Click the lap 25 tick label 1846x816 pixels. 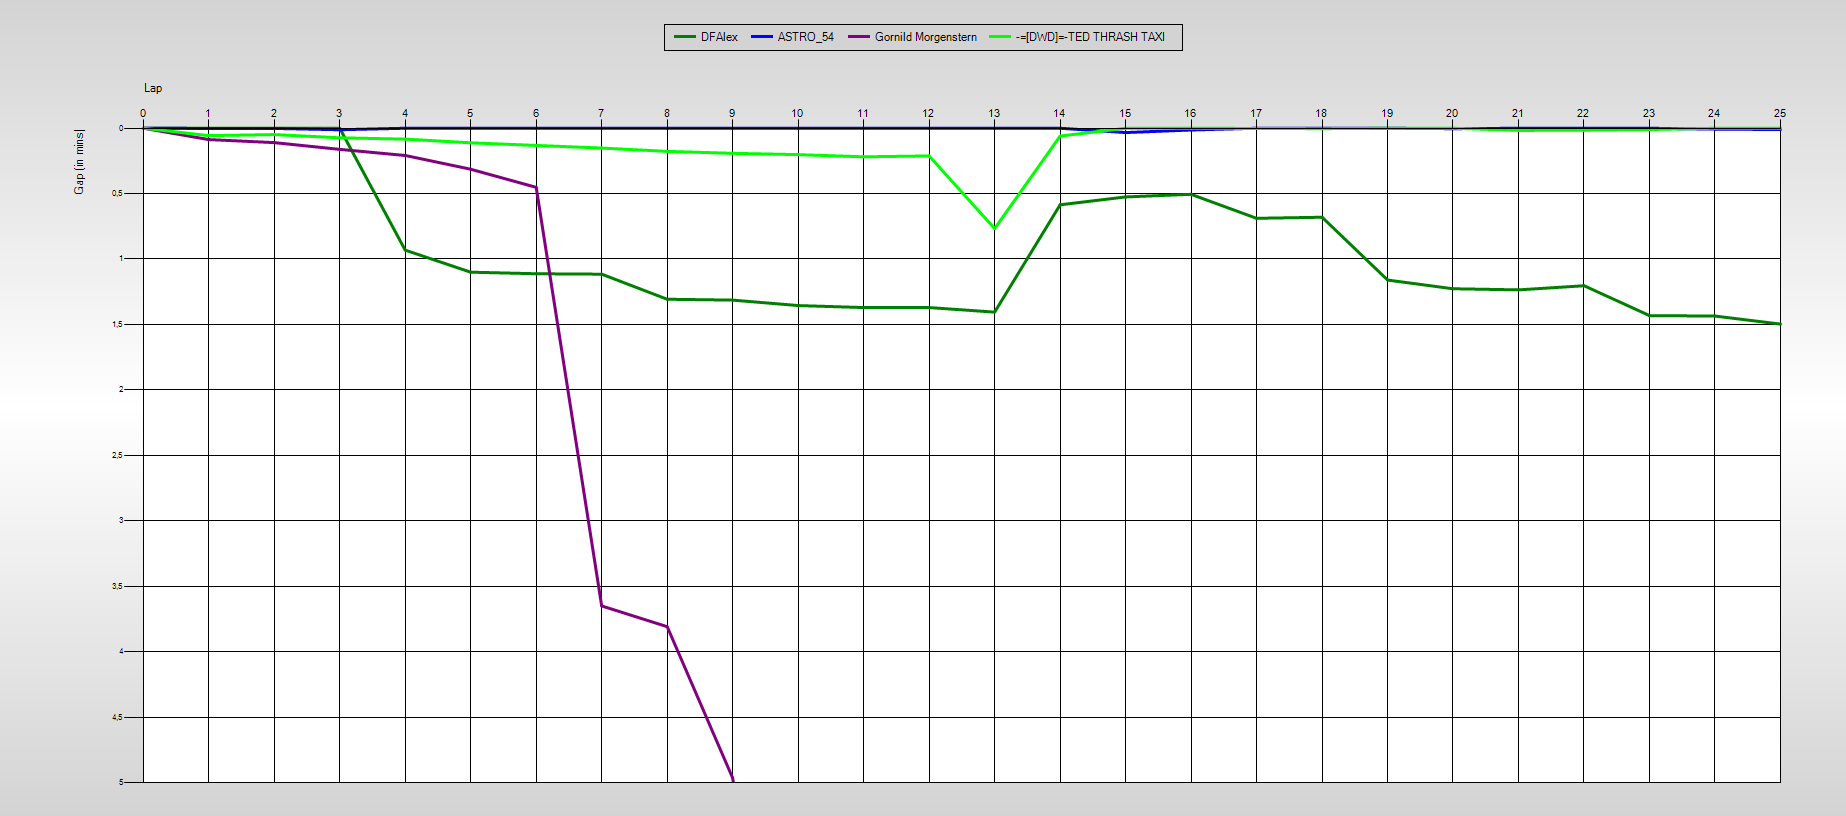[x=1779, y=113]
